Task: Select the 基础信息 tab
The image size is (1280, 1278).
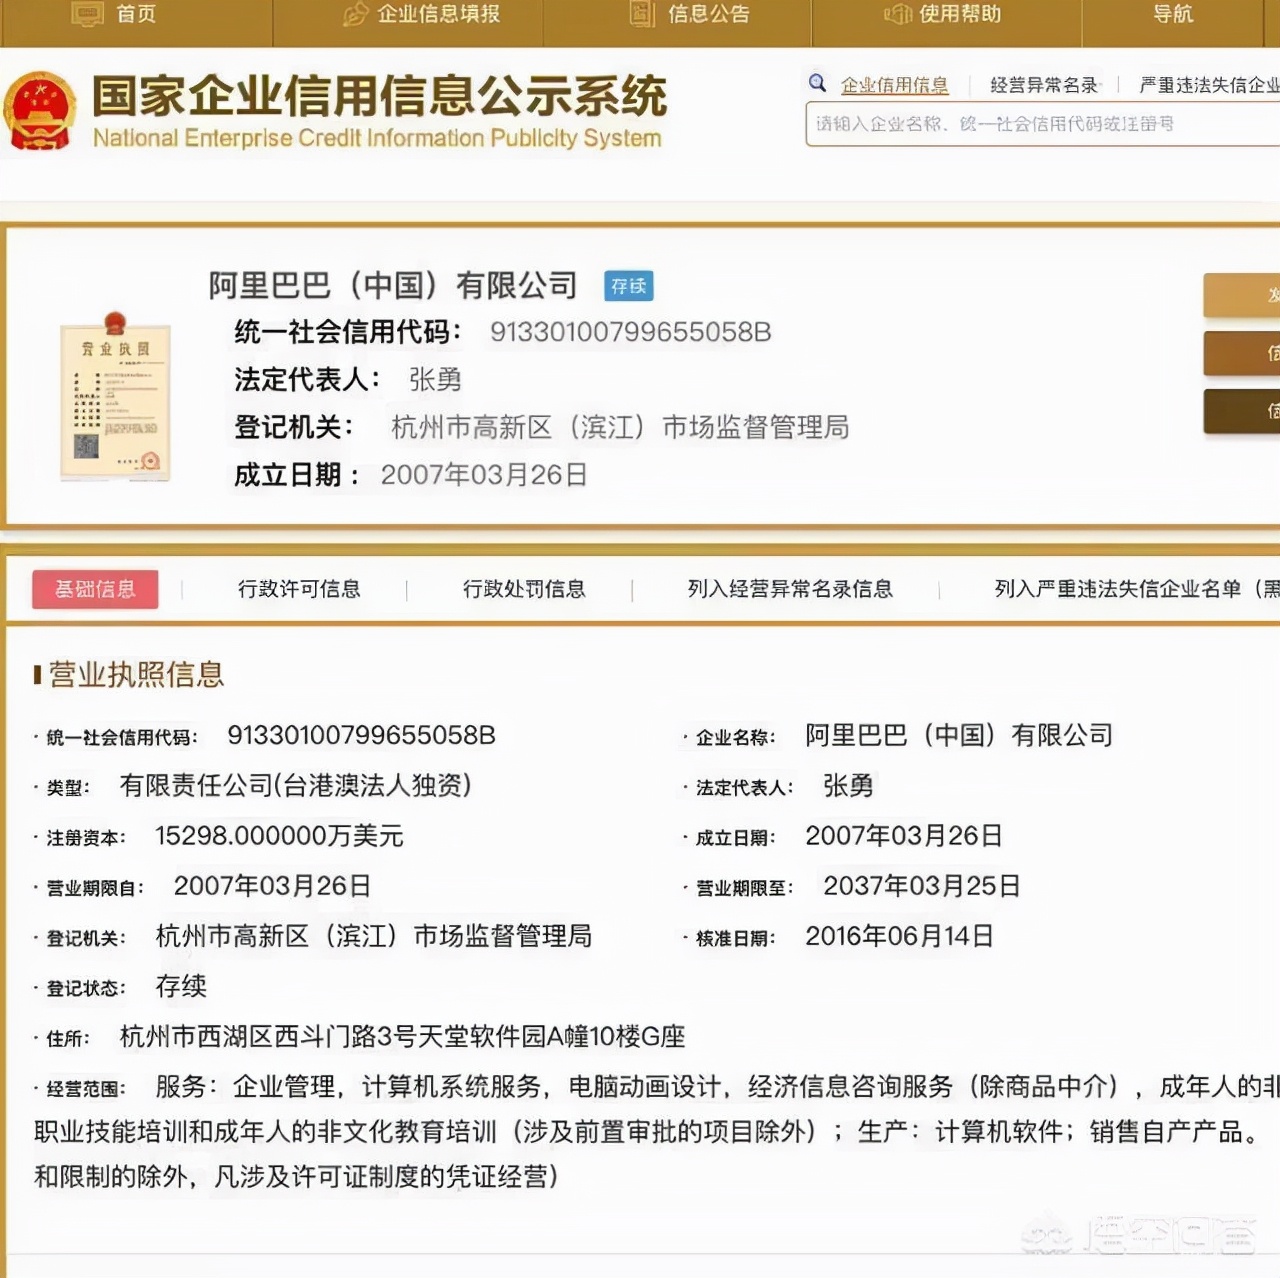Action: (x=94, y=590)
